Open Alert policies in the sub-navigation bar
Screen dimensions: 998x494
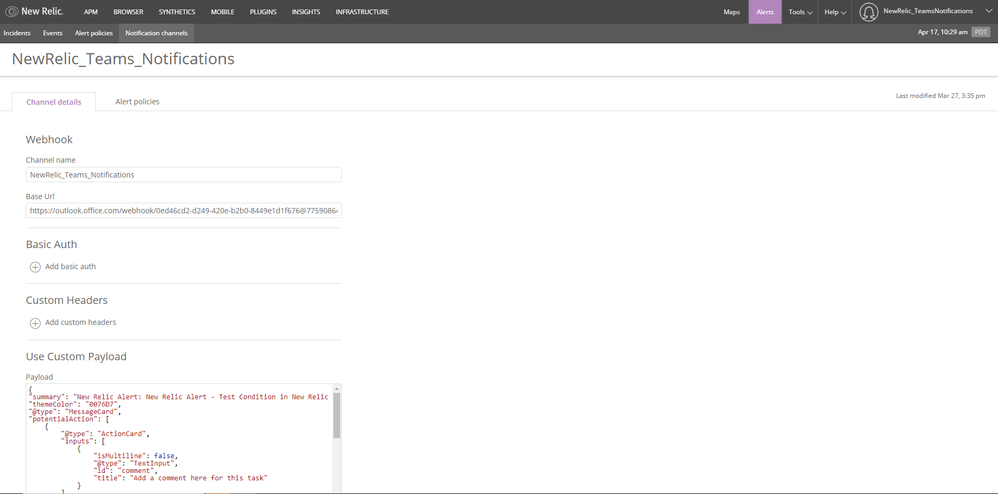point(94,32)
